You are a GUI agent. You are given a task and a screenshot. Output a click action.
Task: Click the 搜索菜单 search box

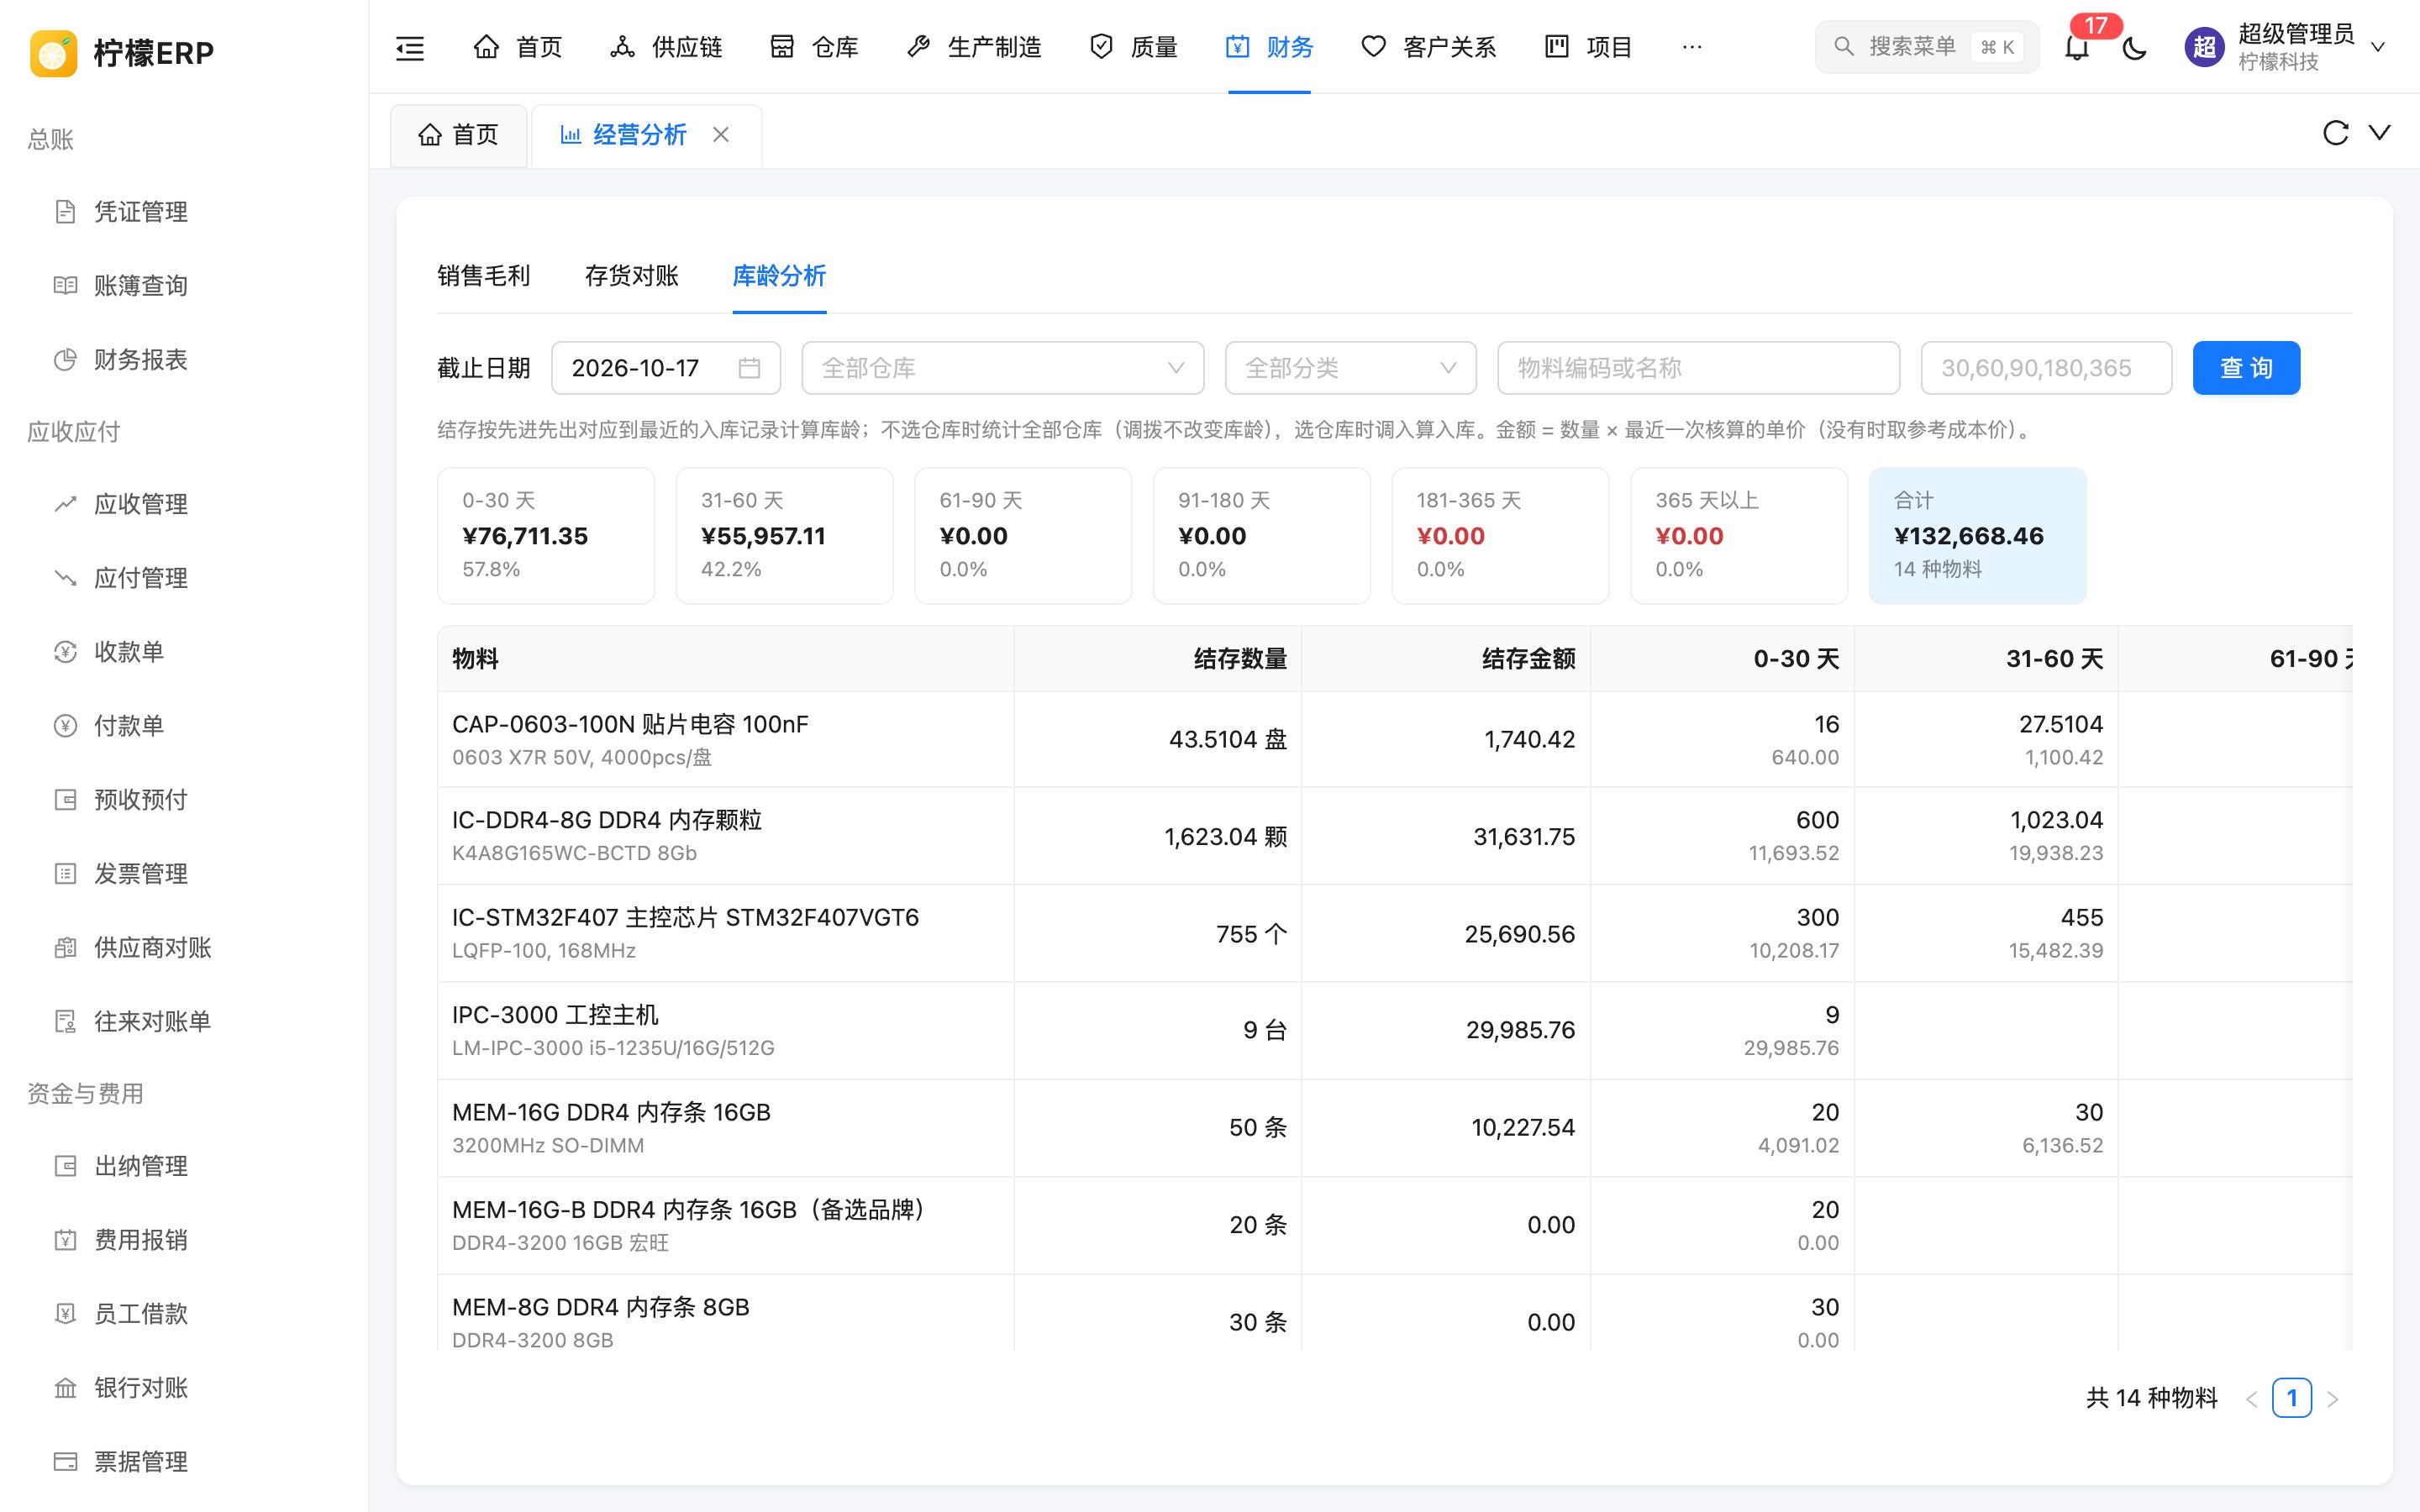[1927, 47]
